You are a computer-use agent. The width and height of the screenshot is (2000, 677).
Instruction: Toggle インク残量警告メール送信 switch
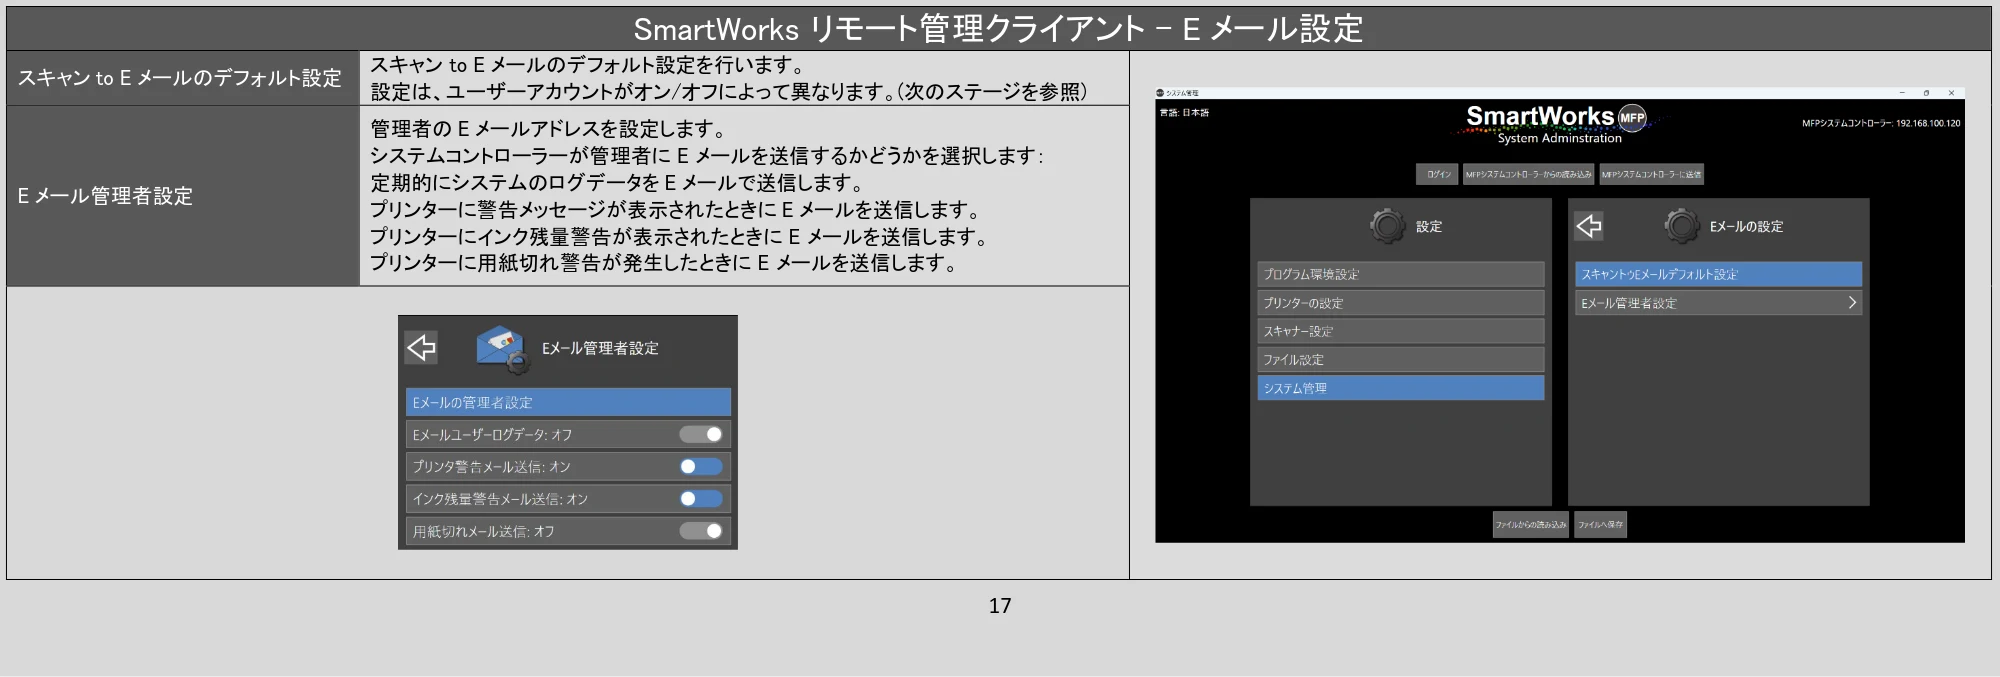[x=701, y=498]
